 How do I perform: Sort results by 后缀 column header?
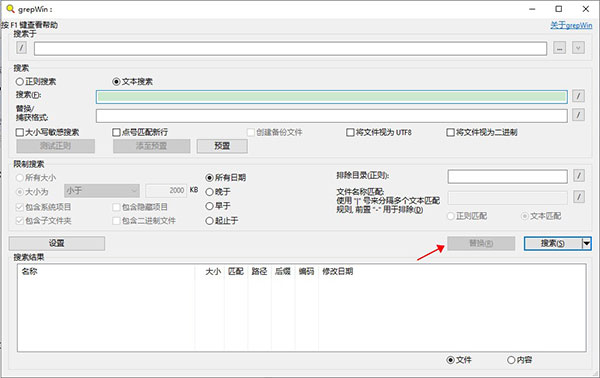pos(283,272)
